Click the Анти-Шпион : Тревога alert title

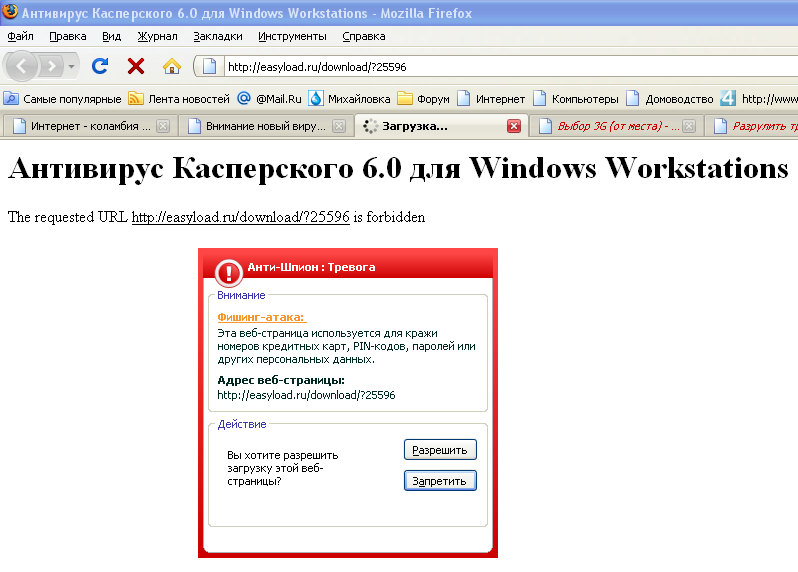(x=311, y=267)
